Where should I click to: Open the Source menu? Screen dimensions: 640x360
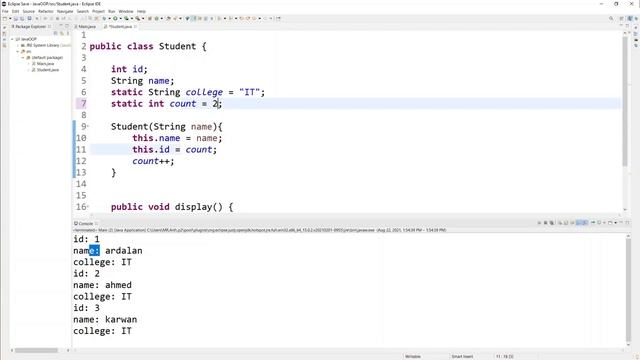29,11
